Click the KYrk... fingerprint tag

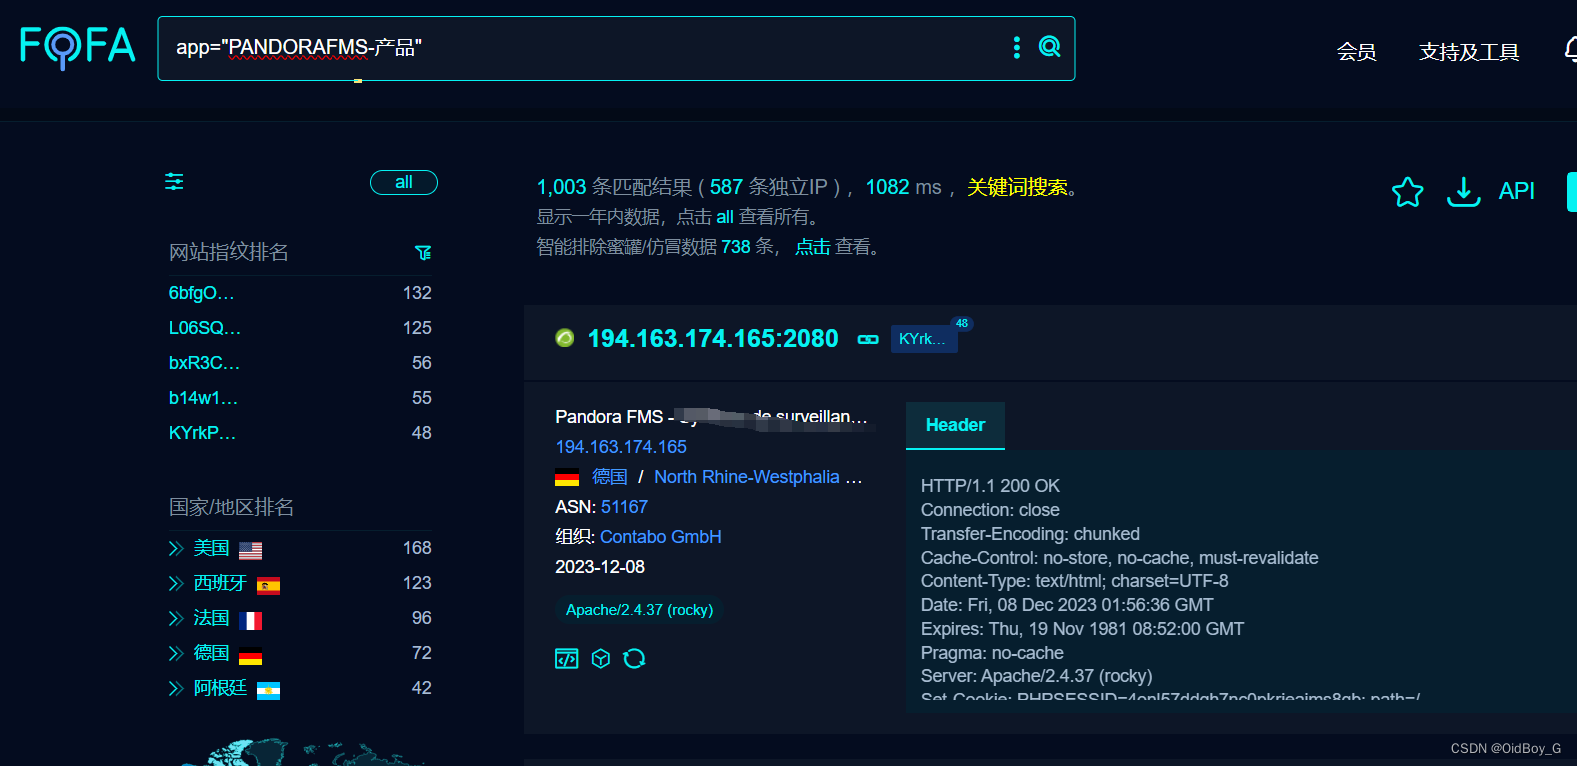click(924, 339)
